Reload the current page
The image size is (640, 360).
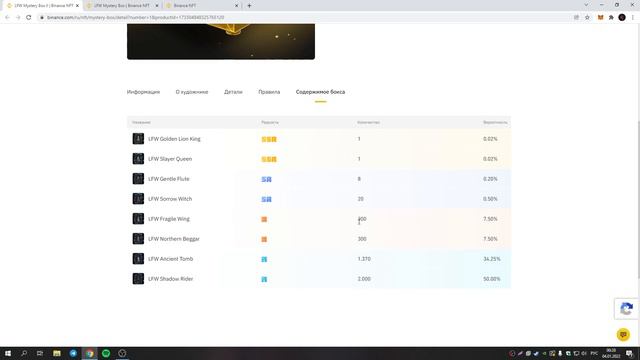pos(29,18)
